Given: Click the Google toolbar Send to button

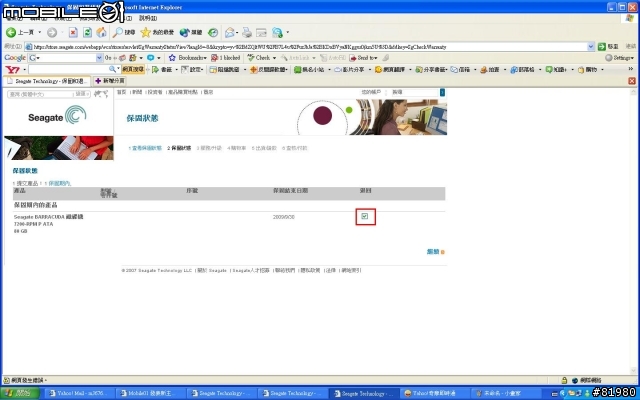Looking at the screenshot, I should coord(363,58).
